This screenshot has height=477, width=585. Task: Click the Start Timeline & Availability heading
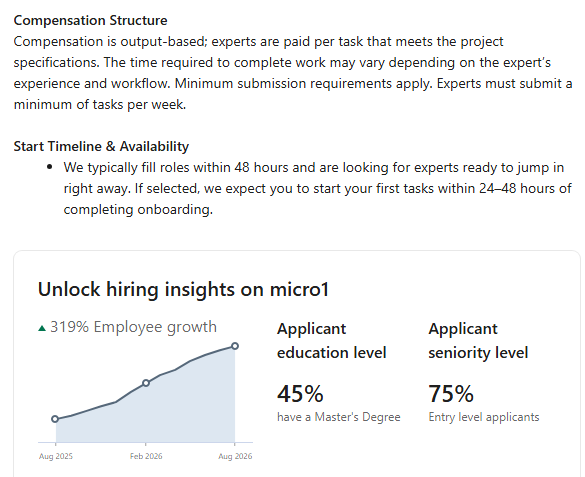coord(101,147)
